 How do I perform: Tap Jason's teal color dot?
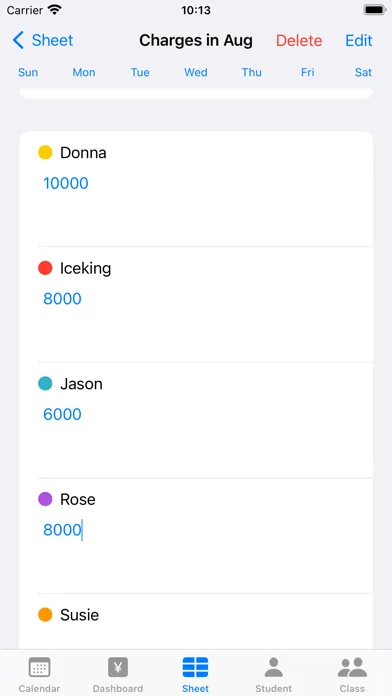pos(45,384)
